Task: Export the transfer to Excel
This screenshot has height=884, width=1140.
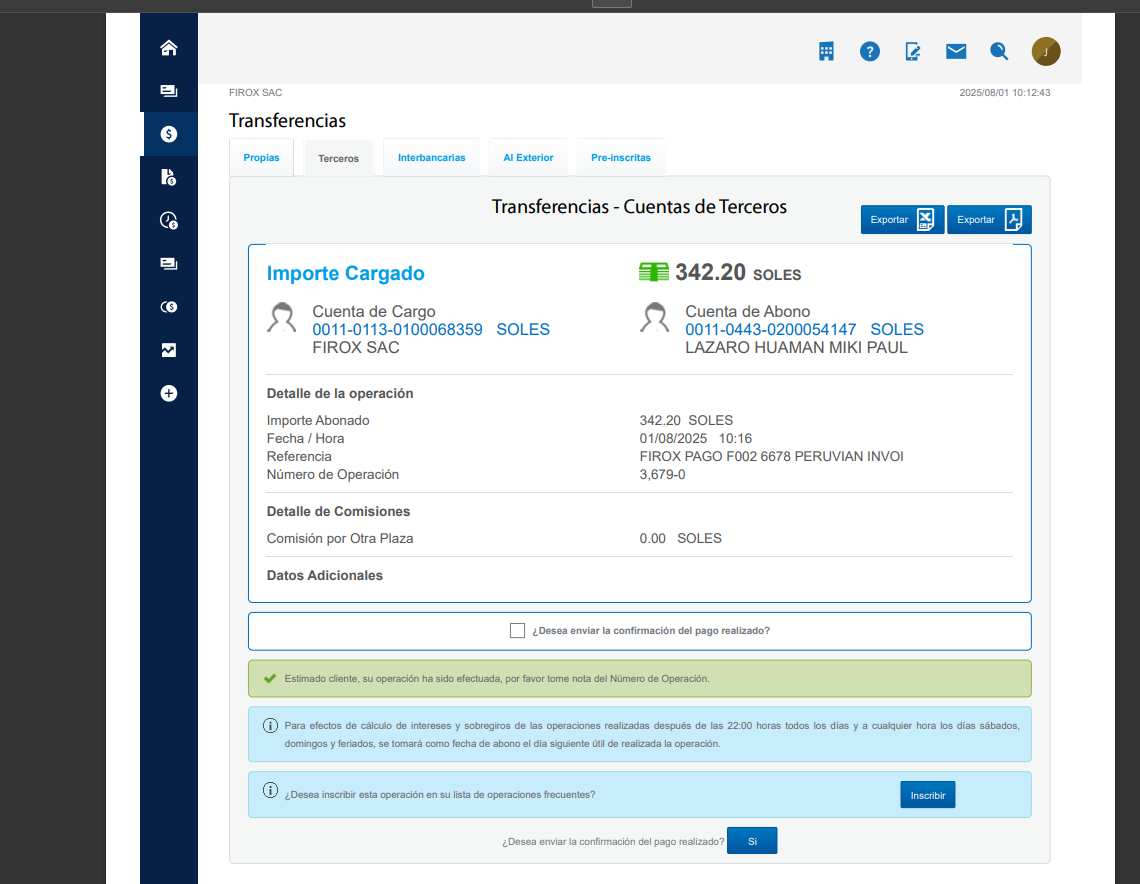Action: (902, 220)
